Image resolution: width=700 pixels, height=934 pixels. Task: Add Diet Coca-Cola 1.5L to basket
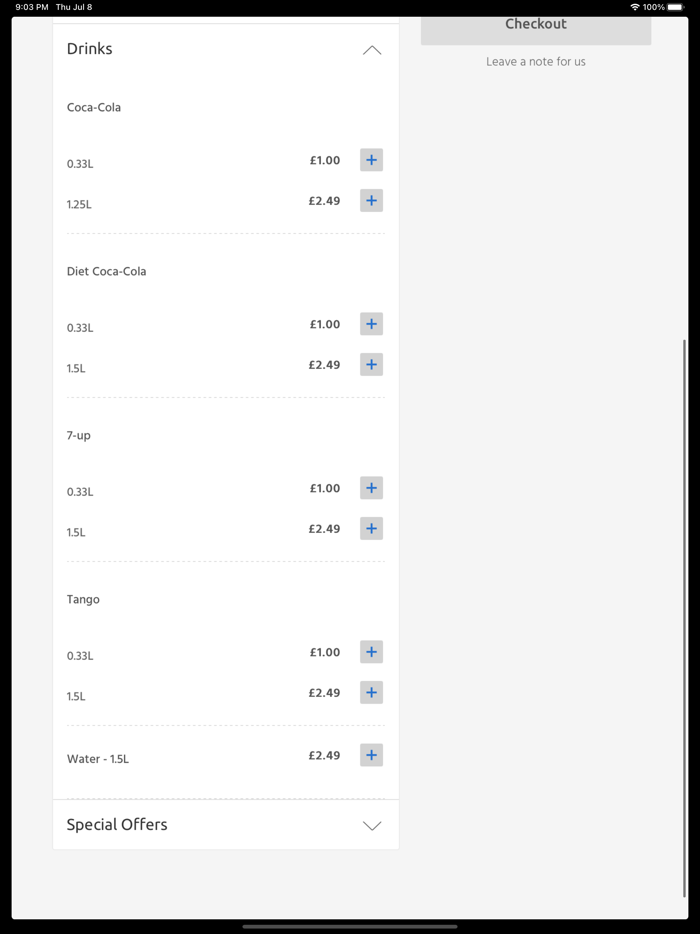coord(371,365)
